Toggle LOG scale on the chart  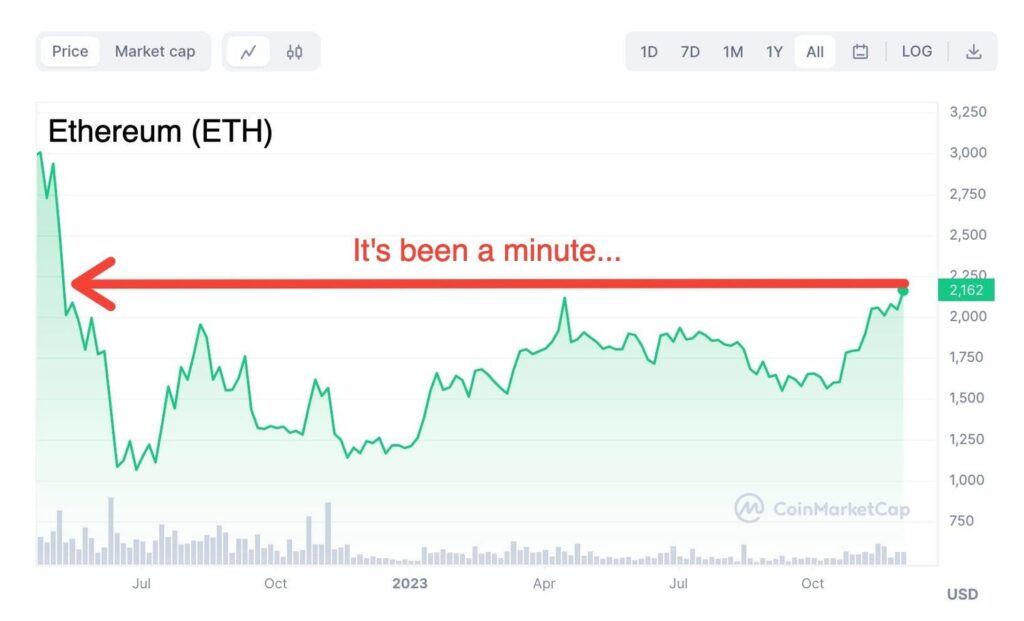pyautogui.click(x=916, y=52)
